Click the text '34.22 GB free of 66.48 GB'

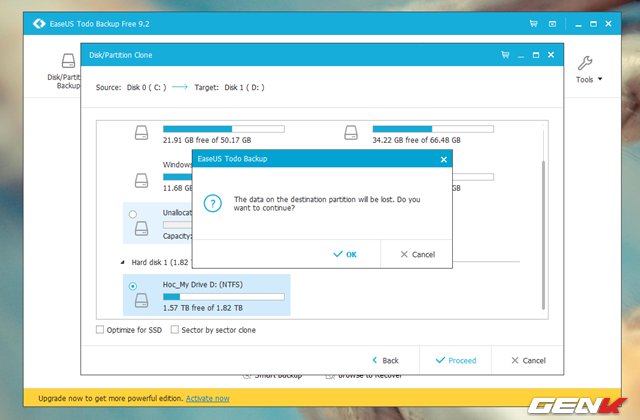pyautogui.click(x=416, y=140)
